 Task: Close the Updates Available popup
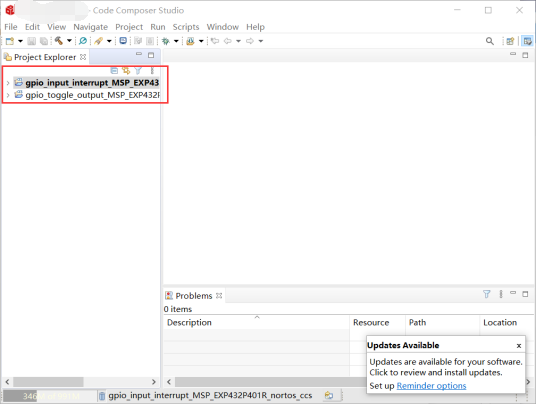(519, 346)
